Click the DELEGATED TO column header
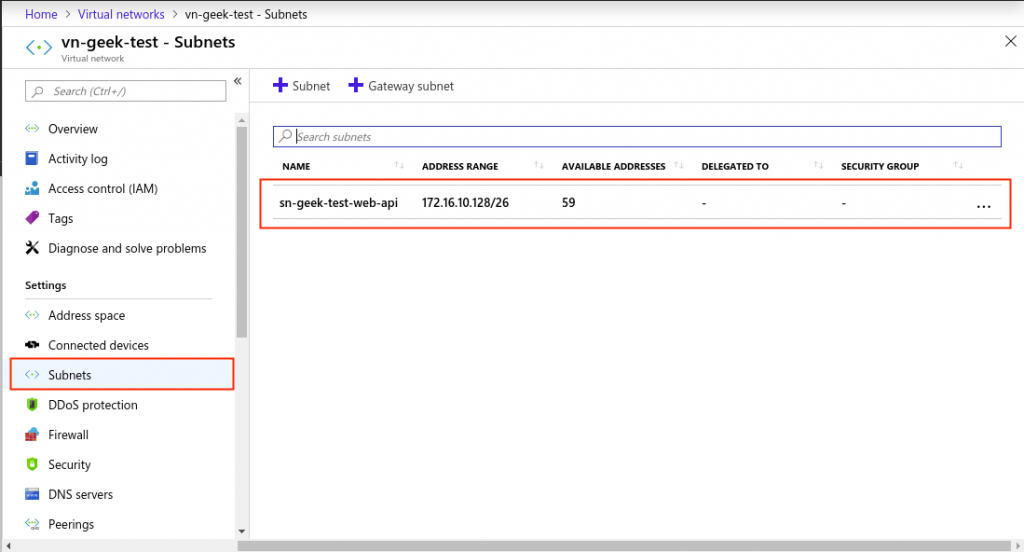The image size is (1024, 552). point(735,166)
